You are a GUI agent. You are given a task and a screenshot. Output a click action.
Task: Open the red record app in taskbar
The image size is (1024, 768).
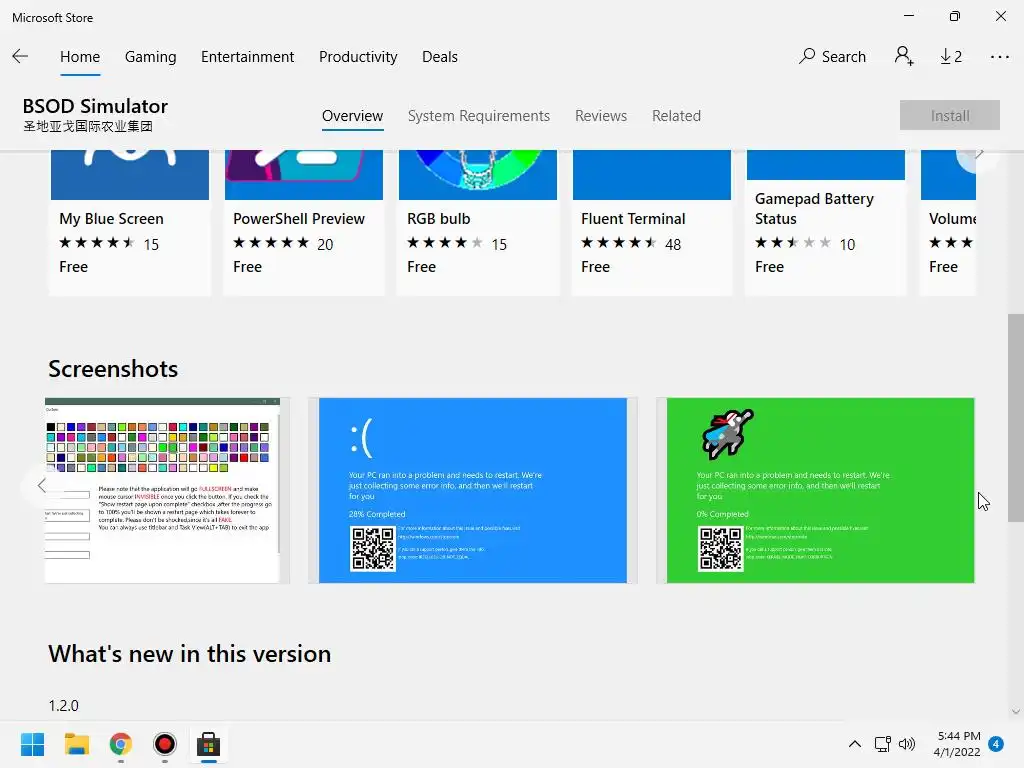[x=165, y=744]
